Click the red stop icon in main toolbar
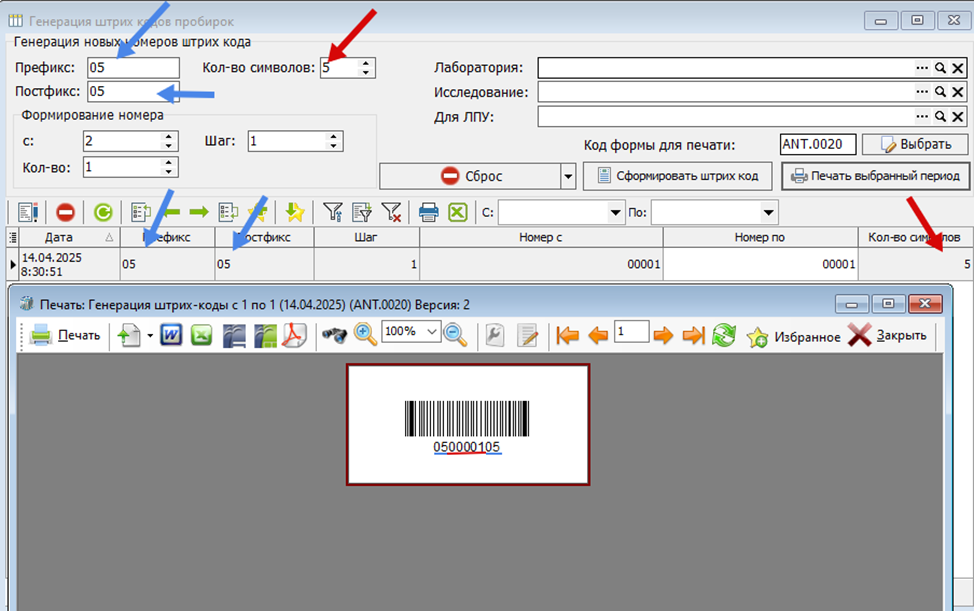This screenshot has height=611, width=974. (65, 212)
